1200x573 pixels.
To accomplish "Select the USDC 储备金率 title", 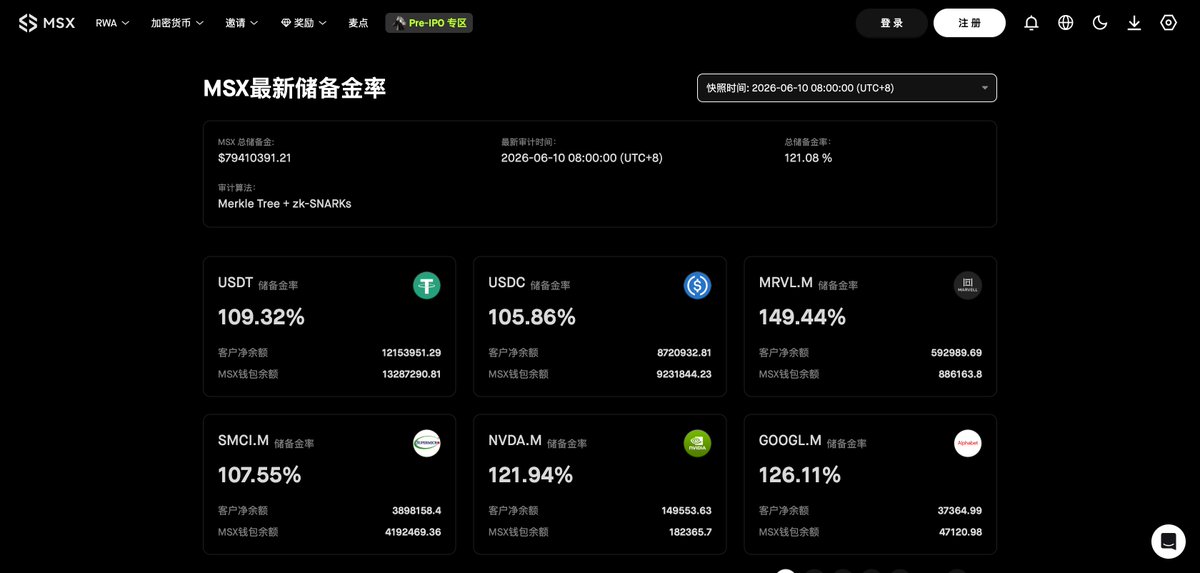I will click(529, 284).
